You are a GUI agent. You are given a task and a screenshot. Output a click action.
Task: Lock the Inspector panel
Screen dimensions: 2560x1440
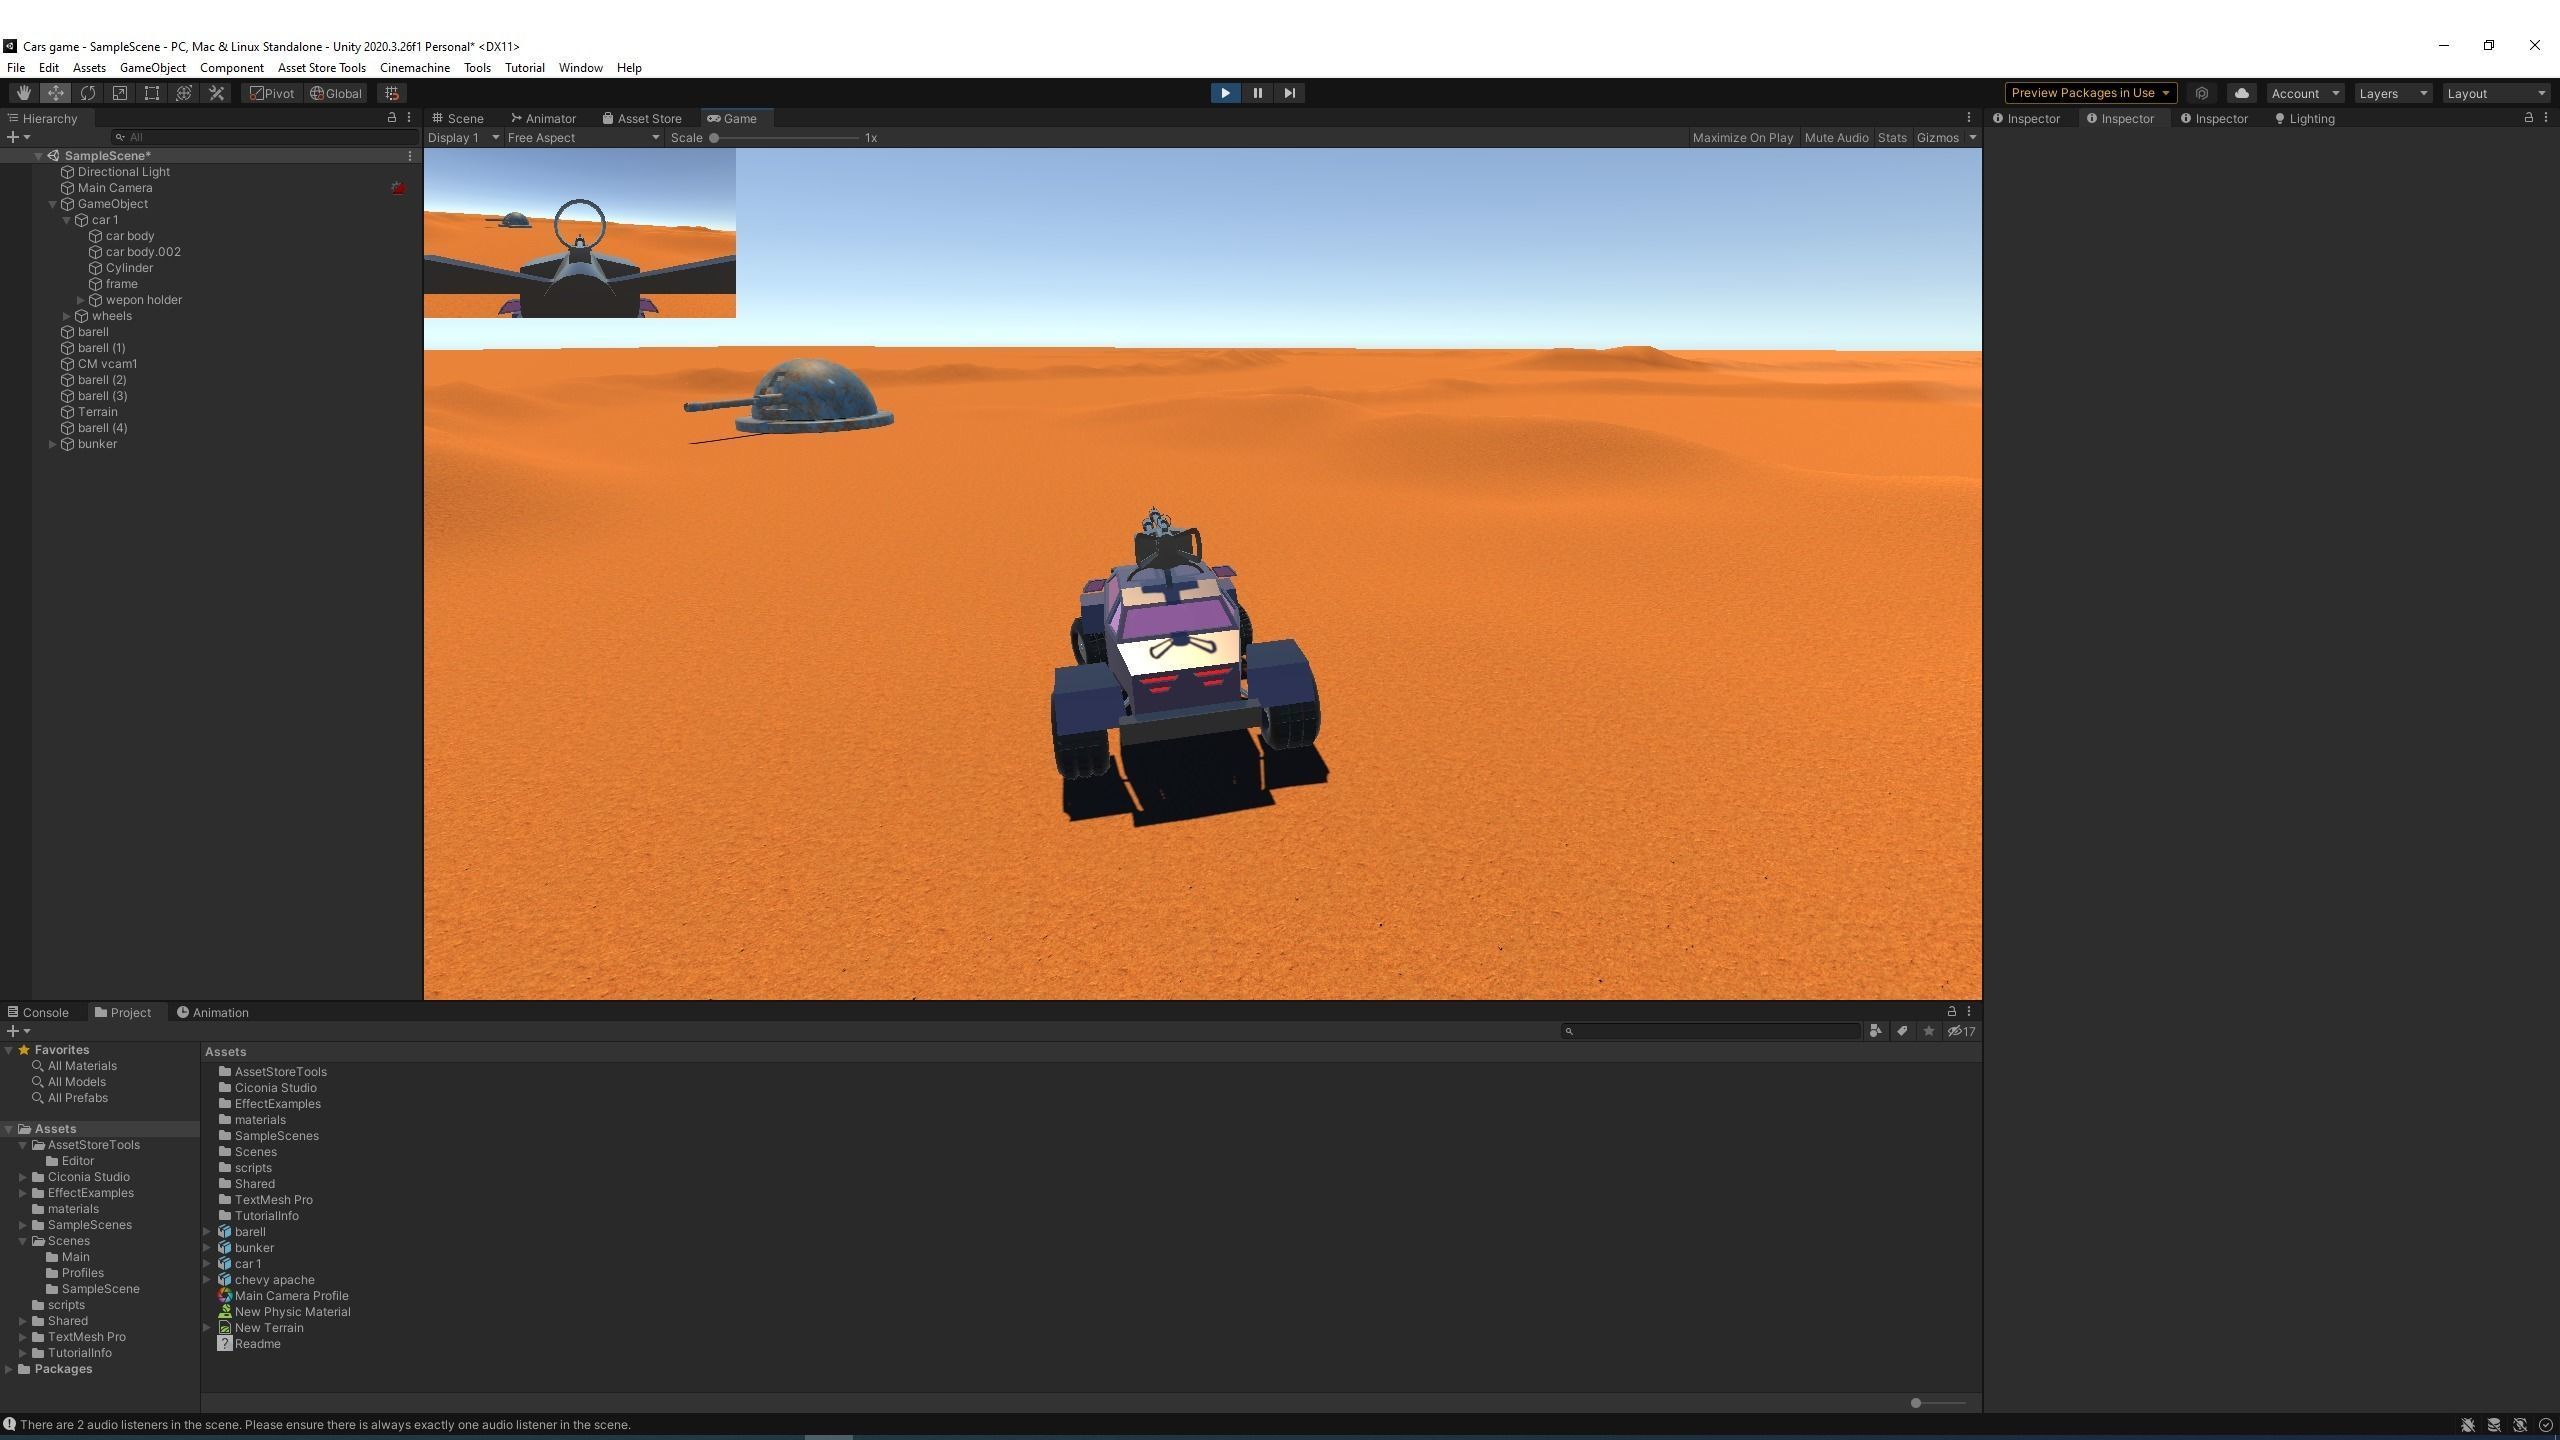tap(2529, 118)
